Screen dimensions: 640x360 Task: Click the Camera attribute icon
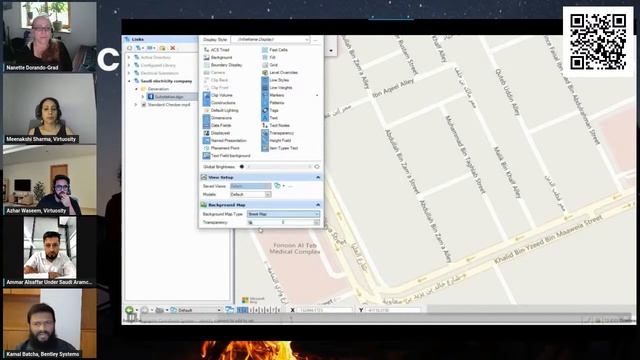(x=207, y=73)
